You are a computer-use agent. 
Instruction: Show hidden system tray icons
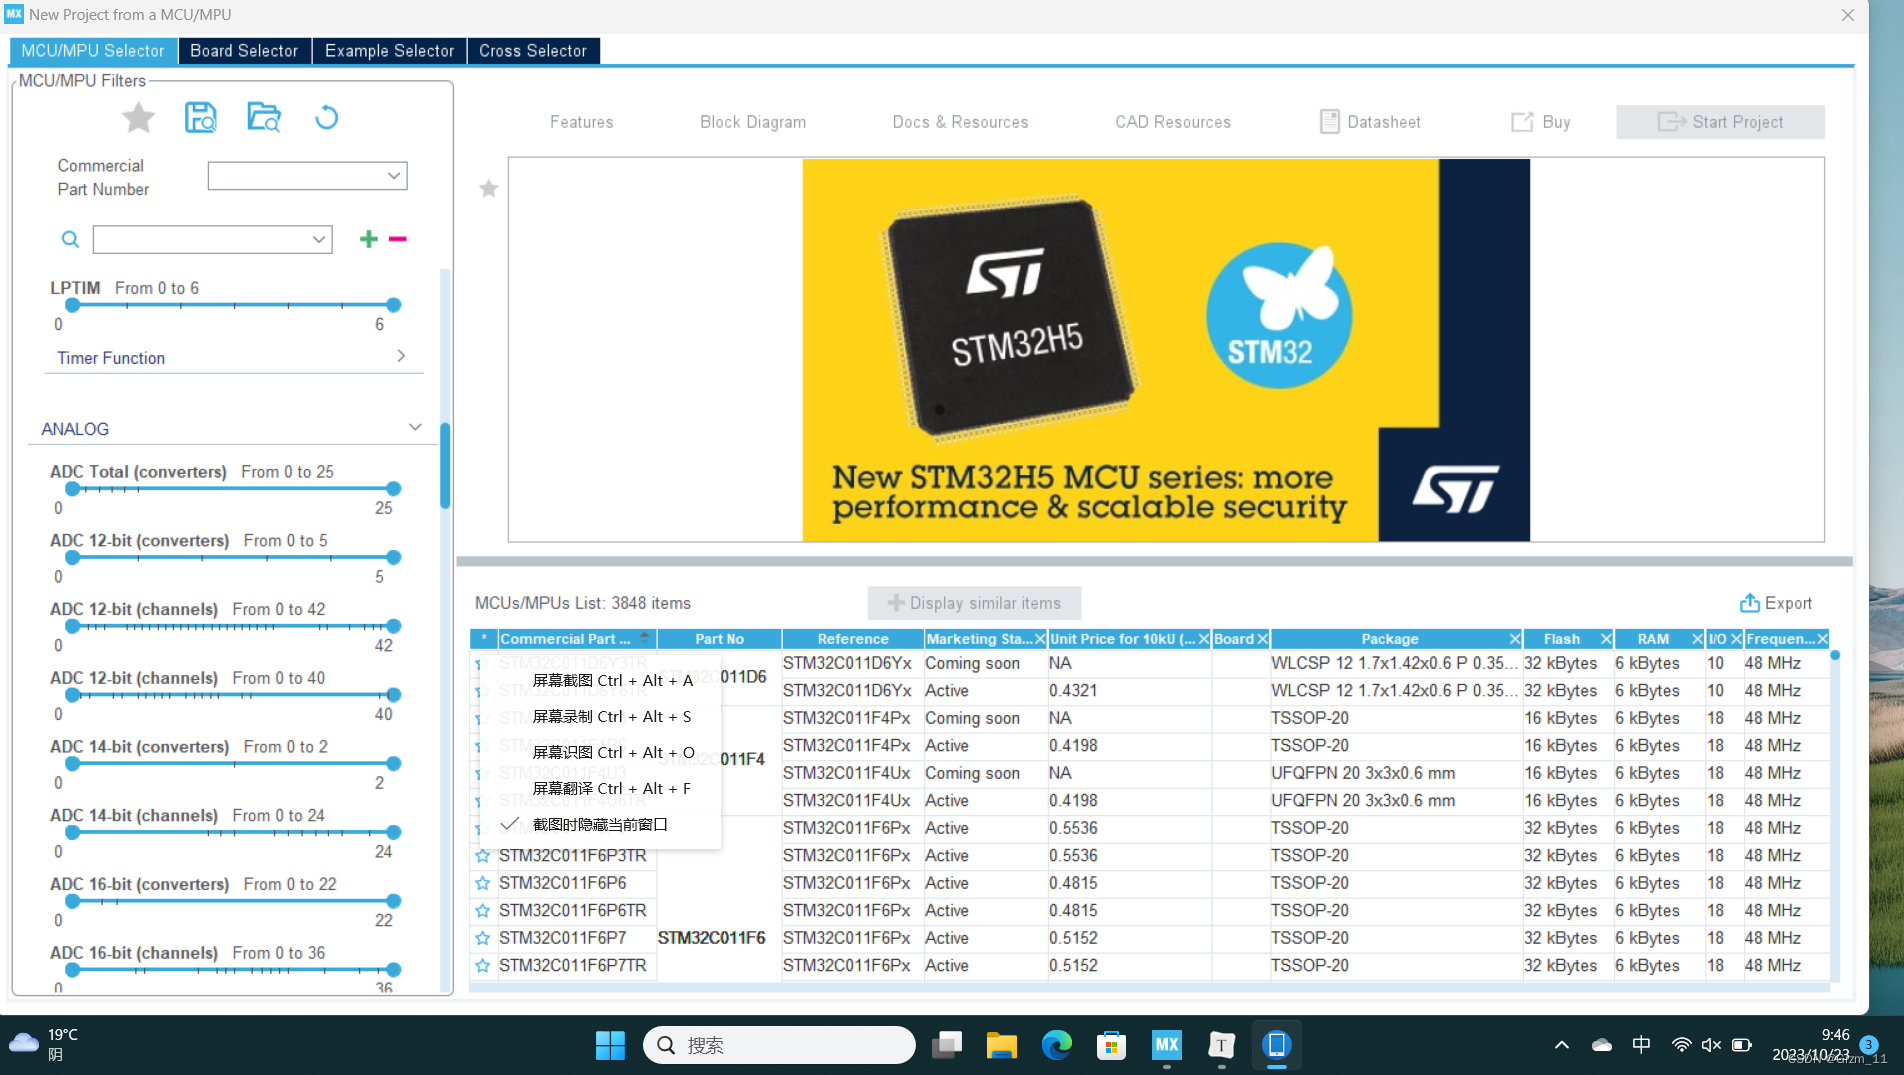(1561, 1045)
